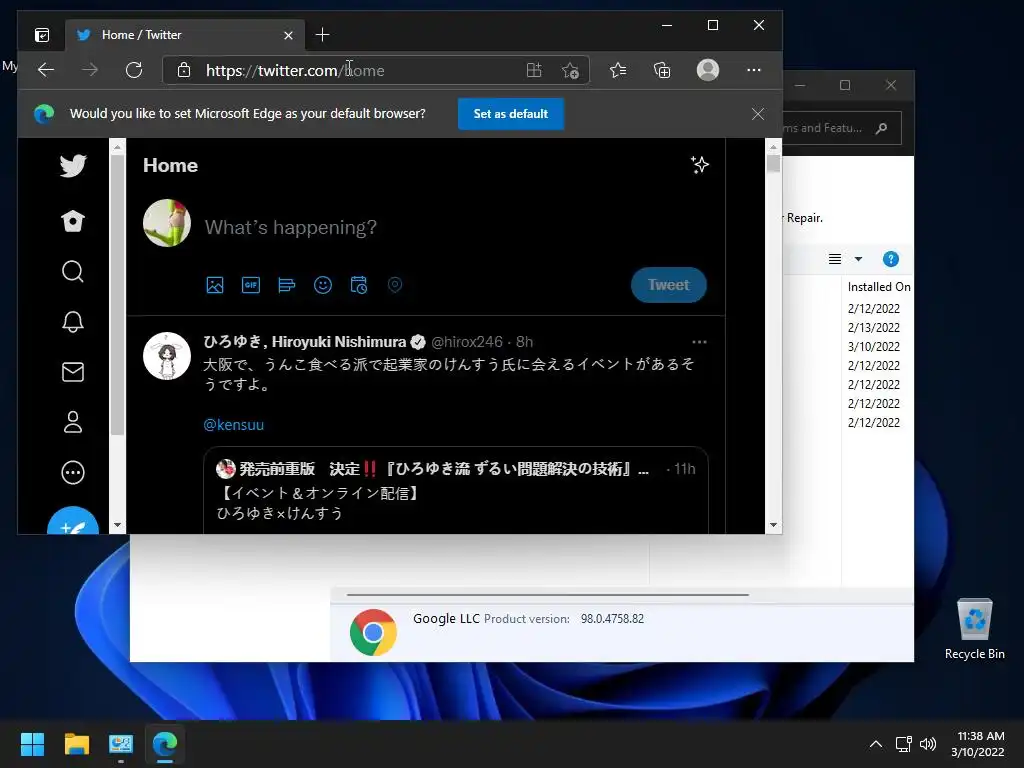Viewport: 1024px width, 768px height.
Task: Open Edge Favorites list
Action: (x=618, y=70)
